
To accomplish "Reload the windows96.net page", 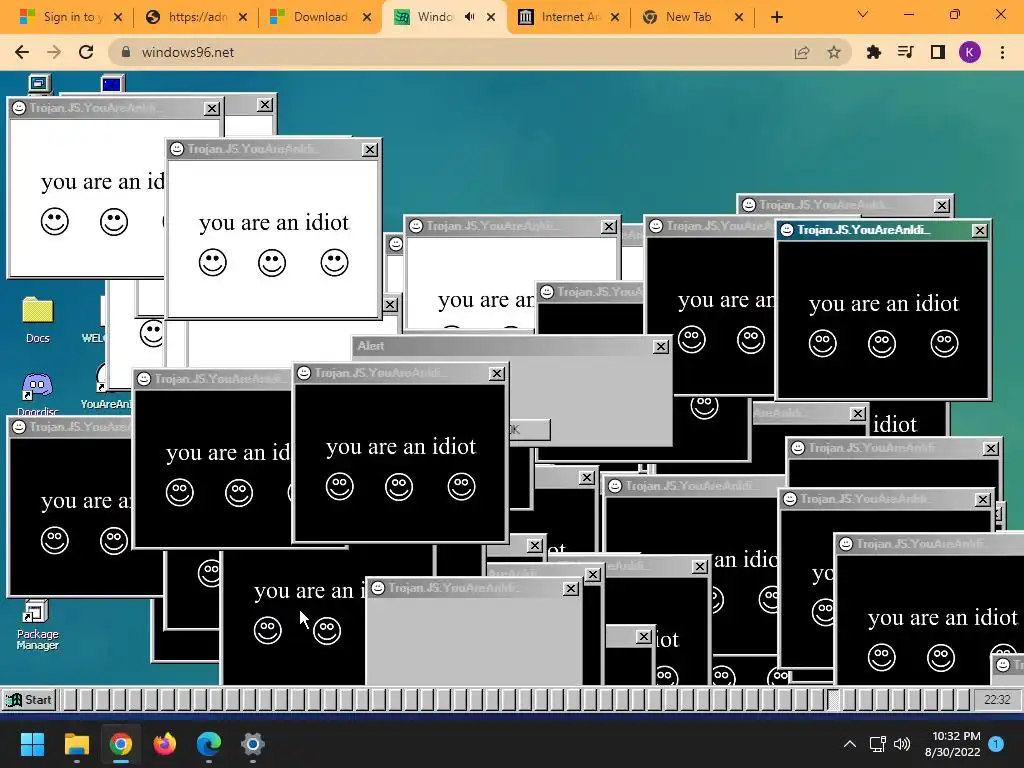I will [86, 52].
